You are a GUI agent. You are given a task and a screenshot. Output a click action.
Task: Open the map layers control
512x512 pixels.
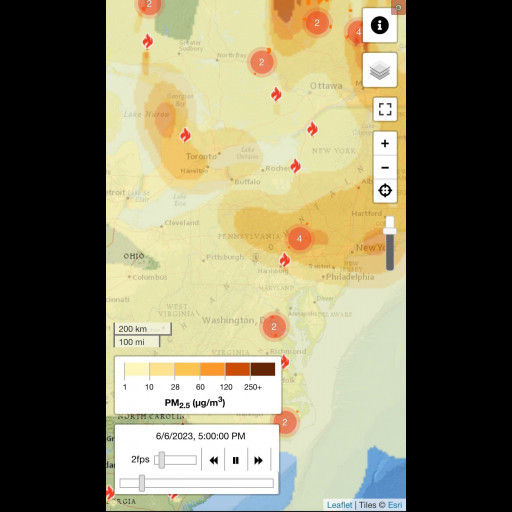coord(380,70)
